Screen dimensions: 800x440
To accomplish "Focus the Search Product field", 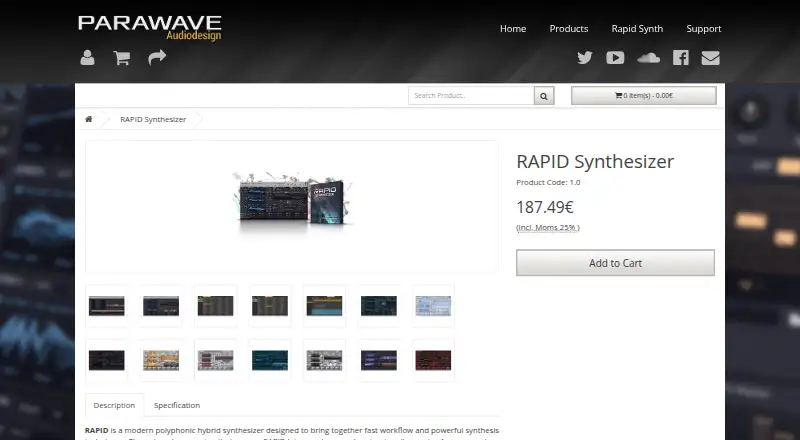I will pos(471,95).
